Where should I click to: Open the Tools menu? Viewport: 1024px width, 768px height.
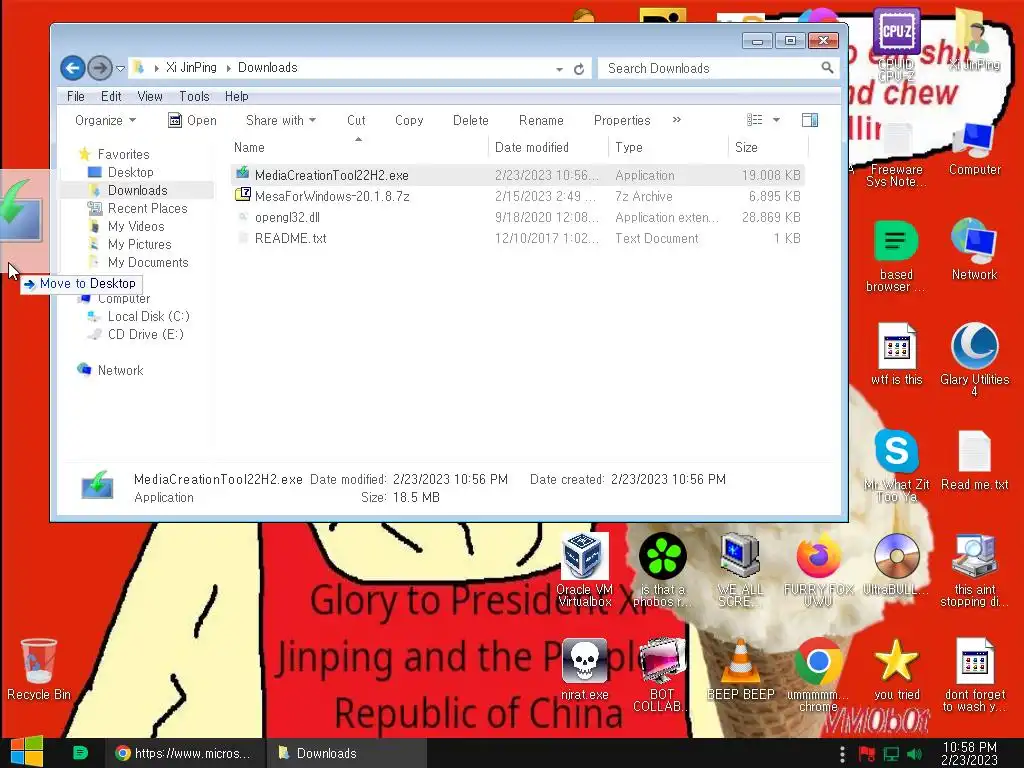point(194,96)
